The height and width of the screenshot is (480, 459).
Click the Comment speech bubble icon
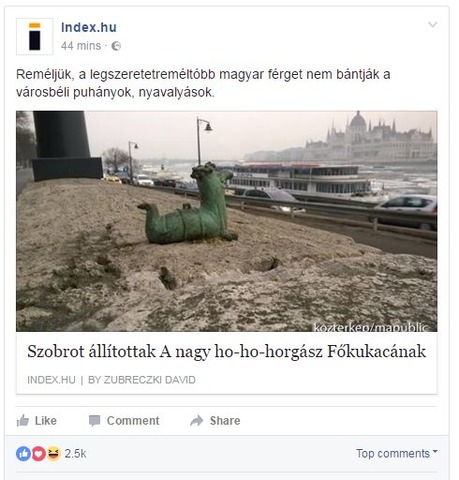pyautogui.click(x=94, y=421)
